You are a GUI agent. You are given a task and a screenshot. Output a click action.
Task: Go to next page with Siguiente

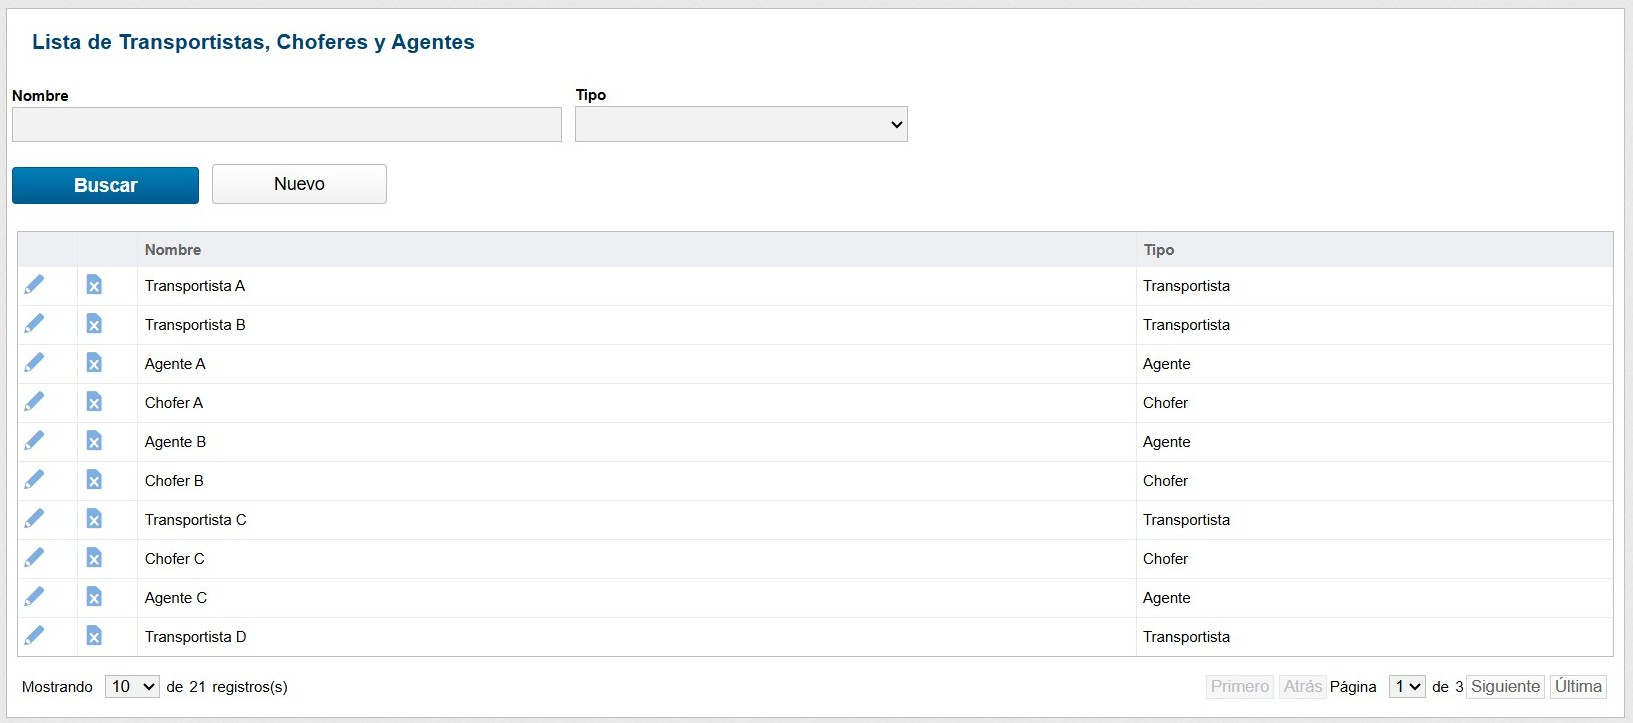coord(1505,686)
